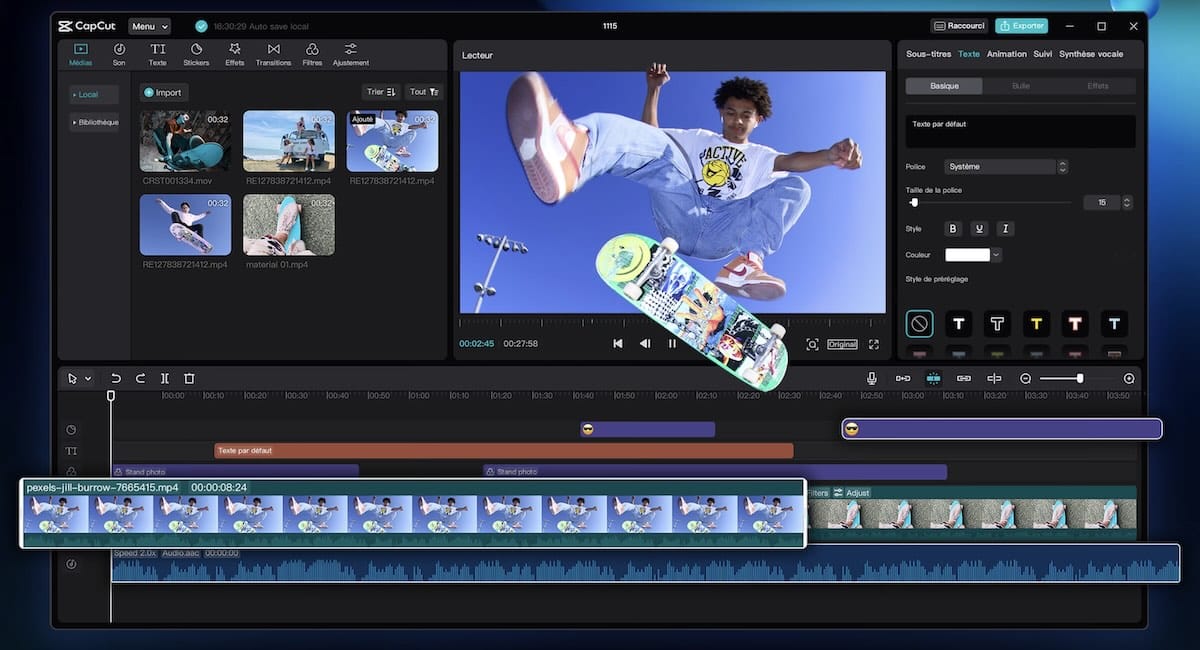
Task: Open the Trier sort dropdown
Action: point(381,92)
